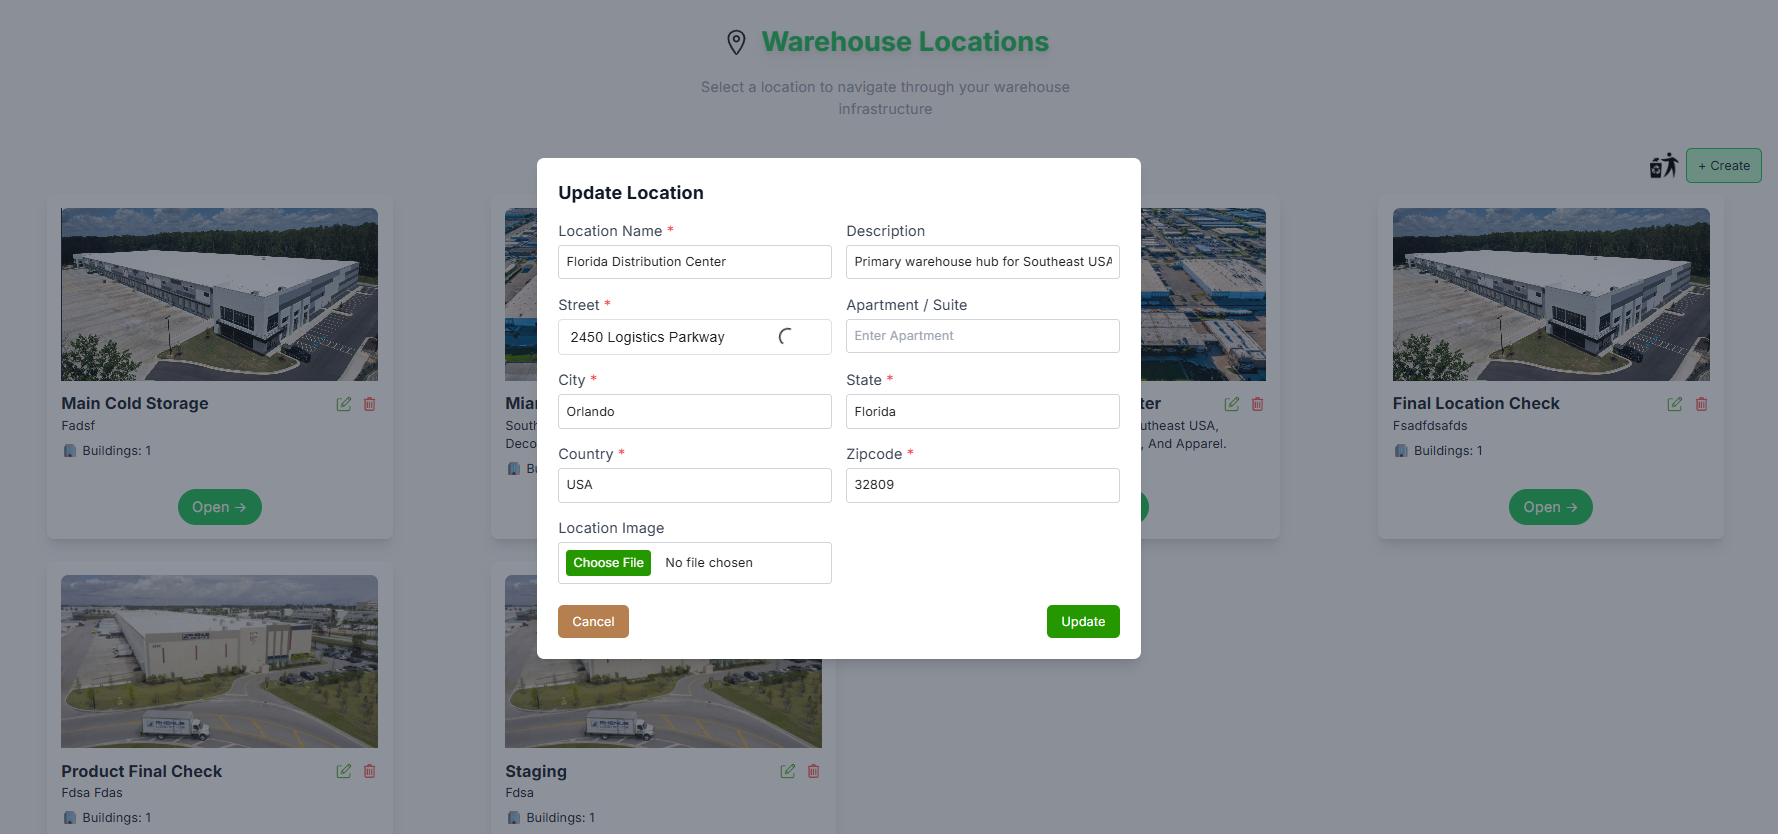Click the Final Location Check title text
Screen dimensions: 1778x834
(x=1476, y=403)
